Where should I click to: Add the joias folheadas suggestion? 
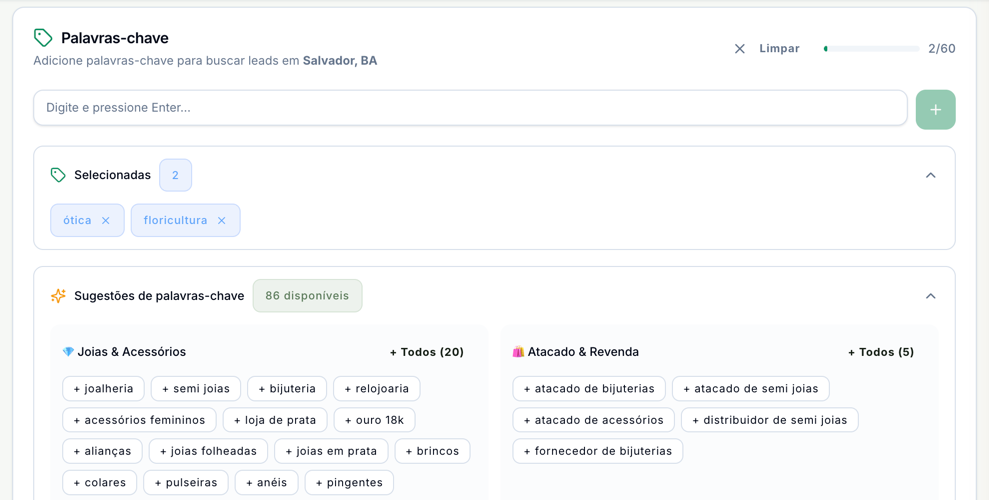point(208,451)
